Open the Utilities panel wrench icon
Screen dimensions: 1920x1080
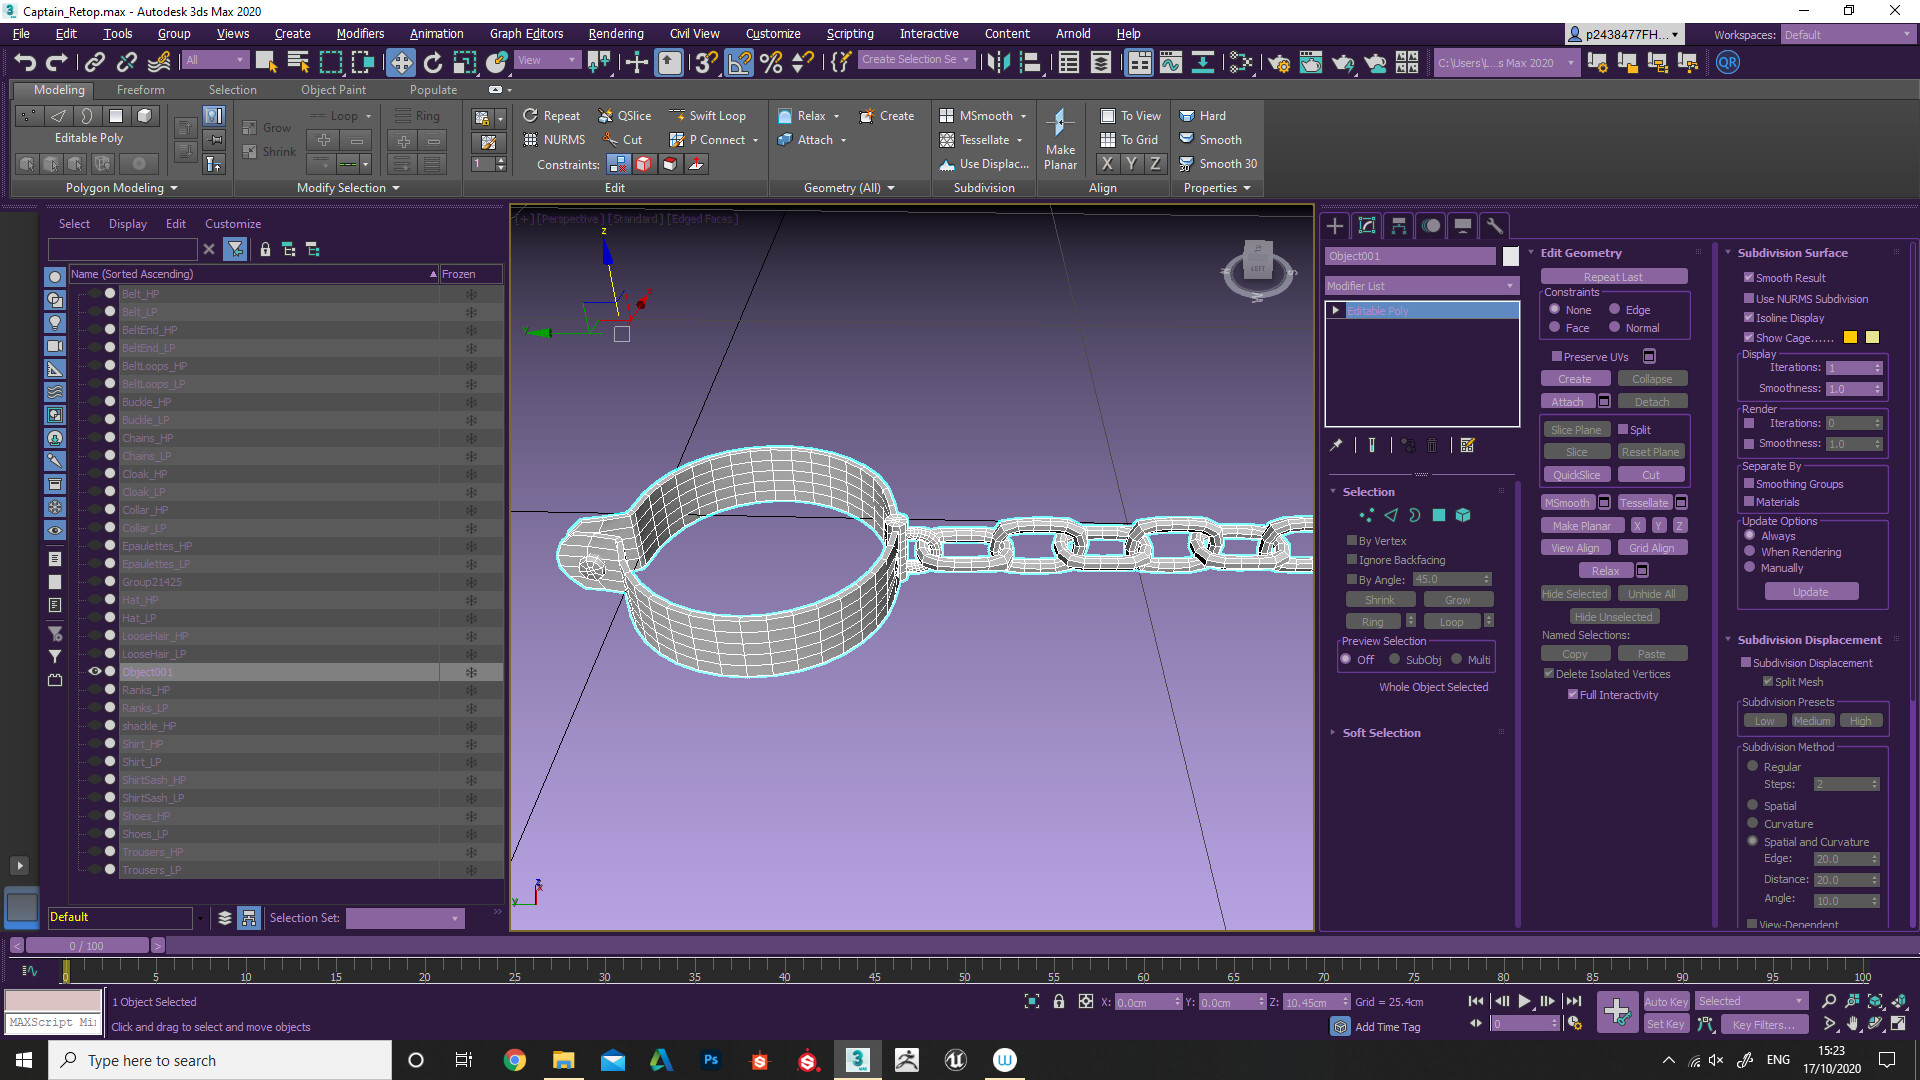pos(1494,226)
